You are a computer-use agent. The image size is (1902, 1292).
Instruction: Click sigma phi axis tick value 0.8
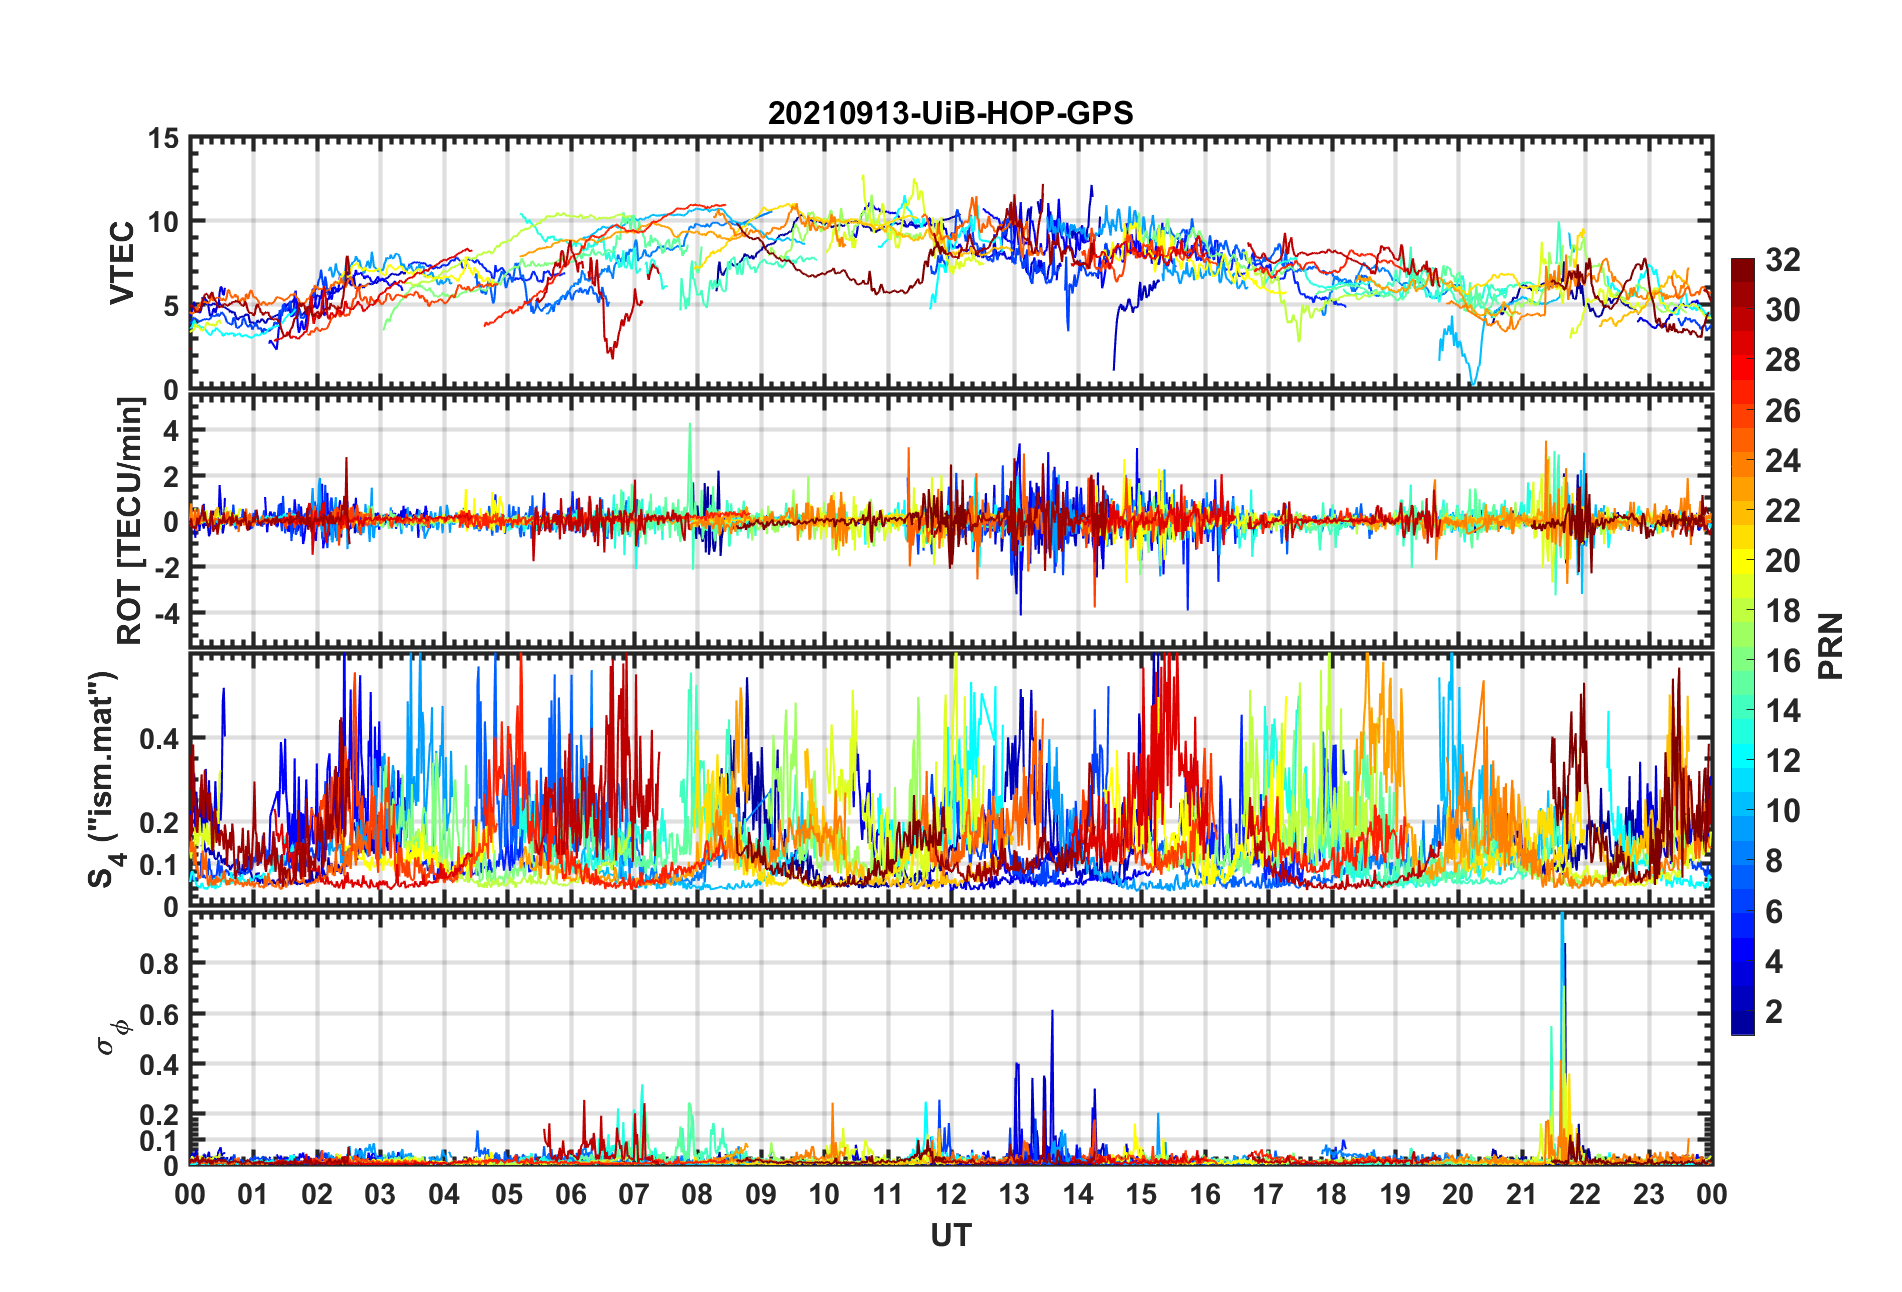(160, 963)
